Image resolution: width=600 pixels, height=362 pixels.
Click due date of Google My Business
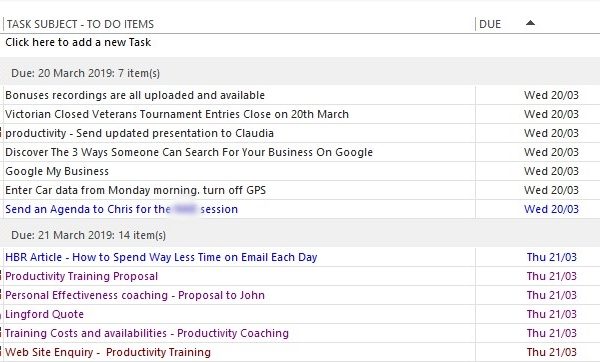click(551, 171)
